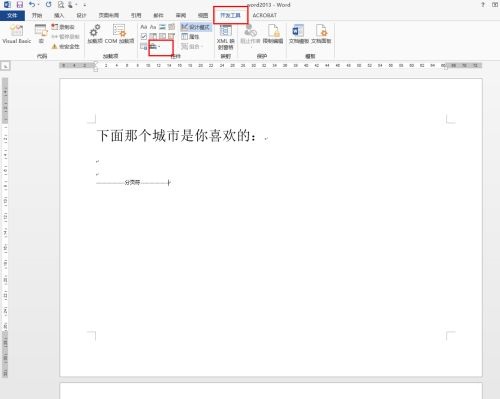Open the Visual Basic editor
500x399 pixels.
pyautogui.click(x=16, y=34)
